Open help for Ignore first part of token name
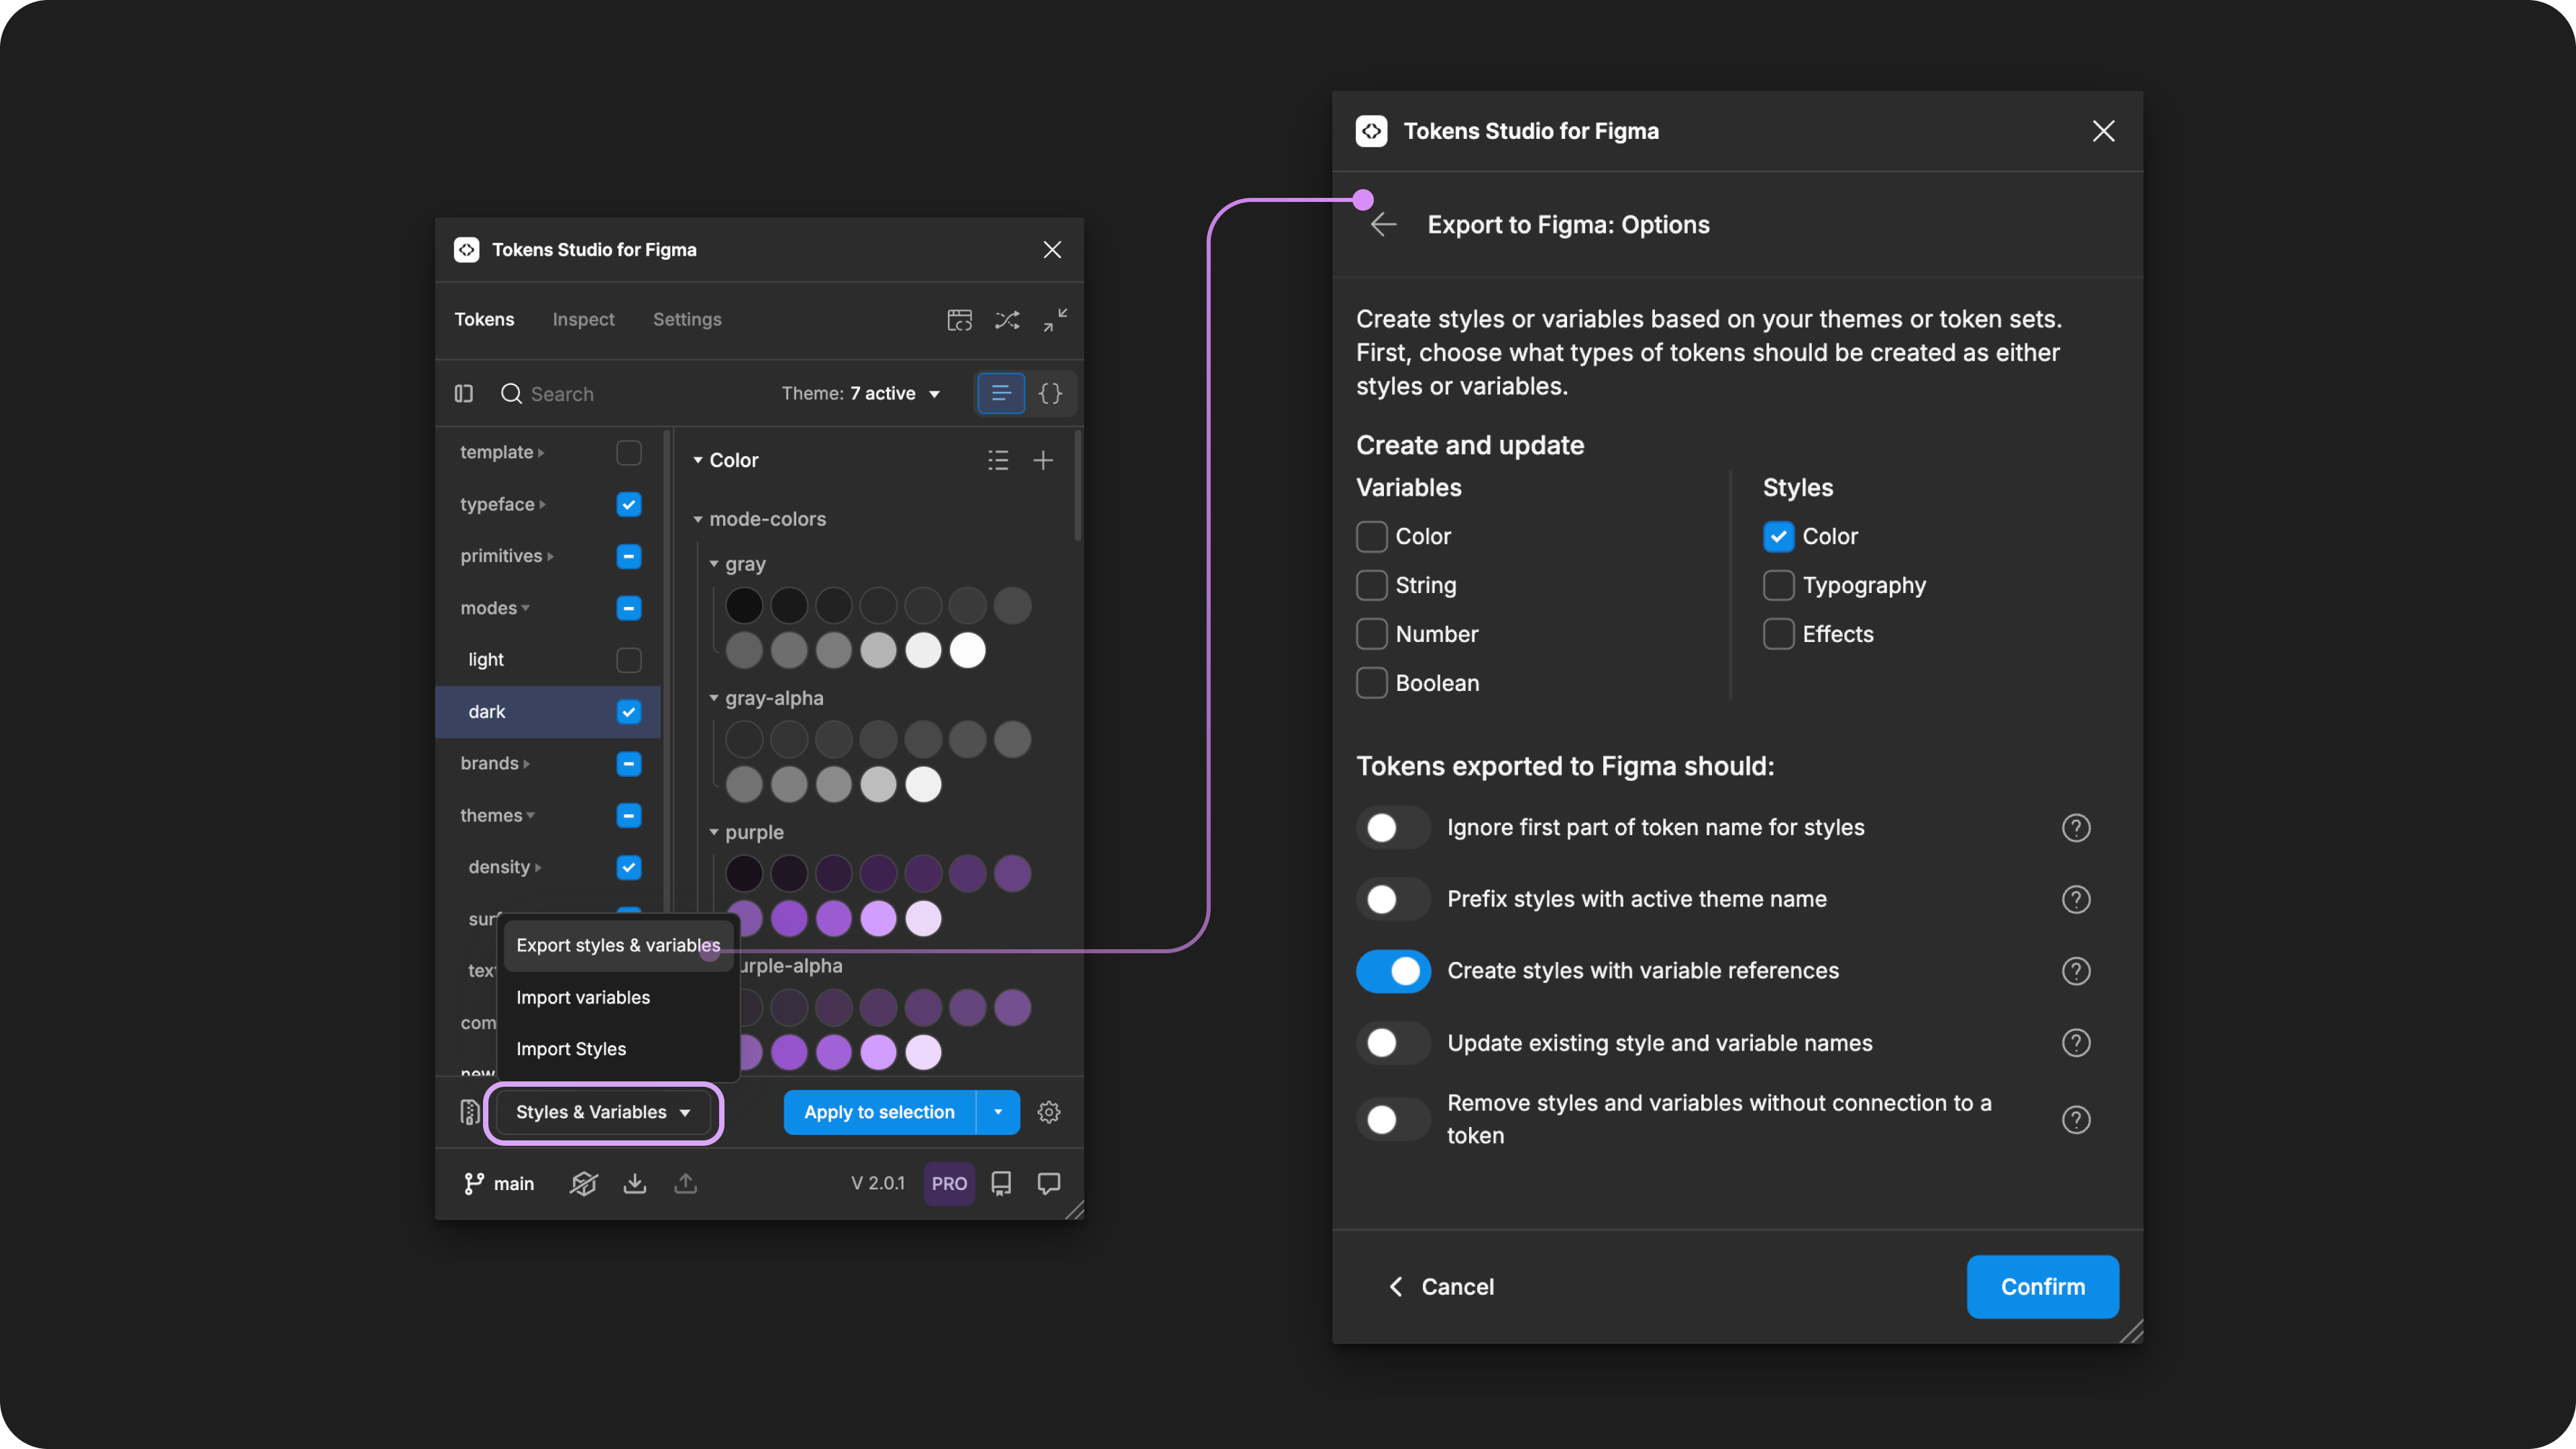This screenshot has width=2576, height=1449. pos(2076,828)
